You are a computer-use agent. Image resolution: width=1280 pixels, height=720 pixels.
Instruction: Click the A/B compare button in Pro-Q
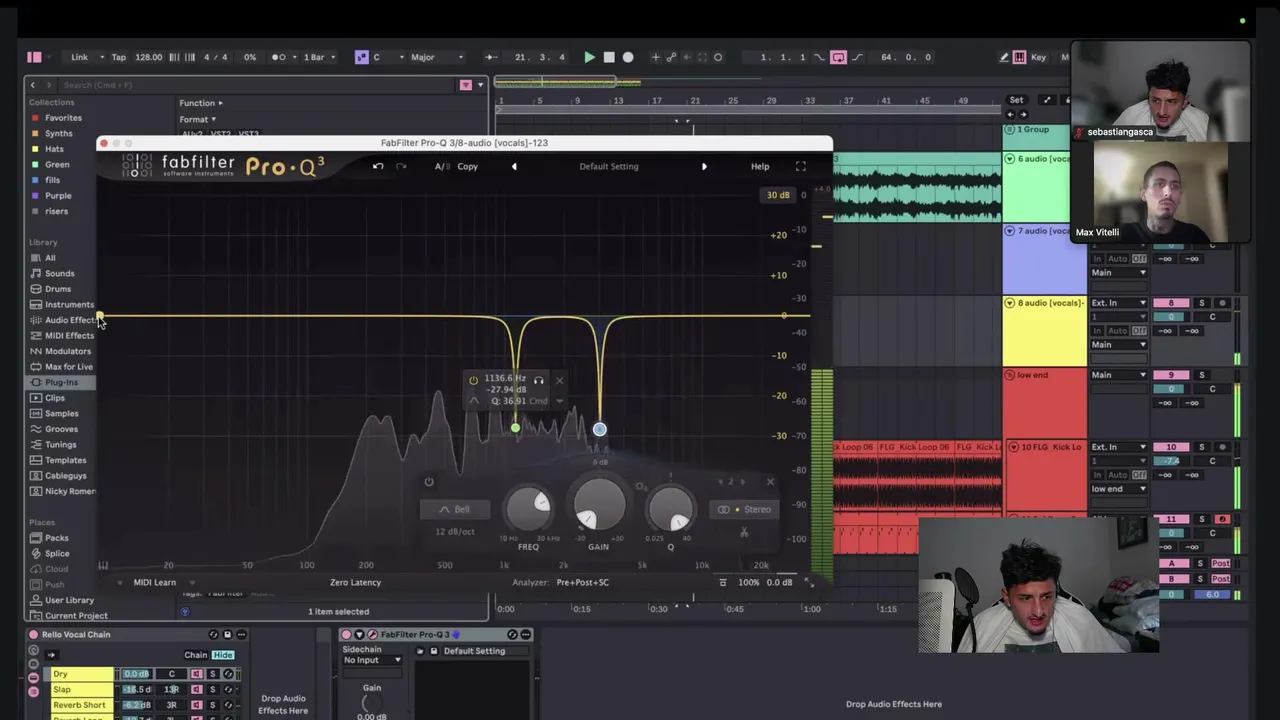tap(441, 166)
